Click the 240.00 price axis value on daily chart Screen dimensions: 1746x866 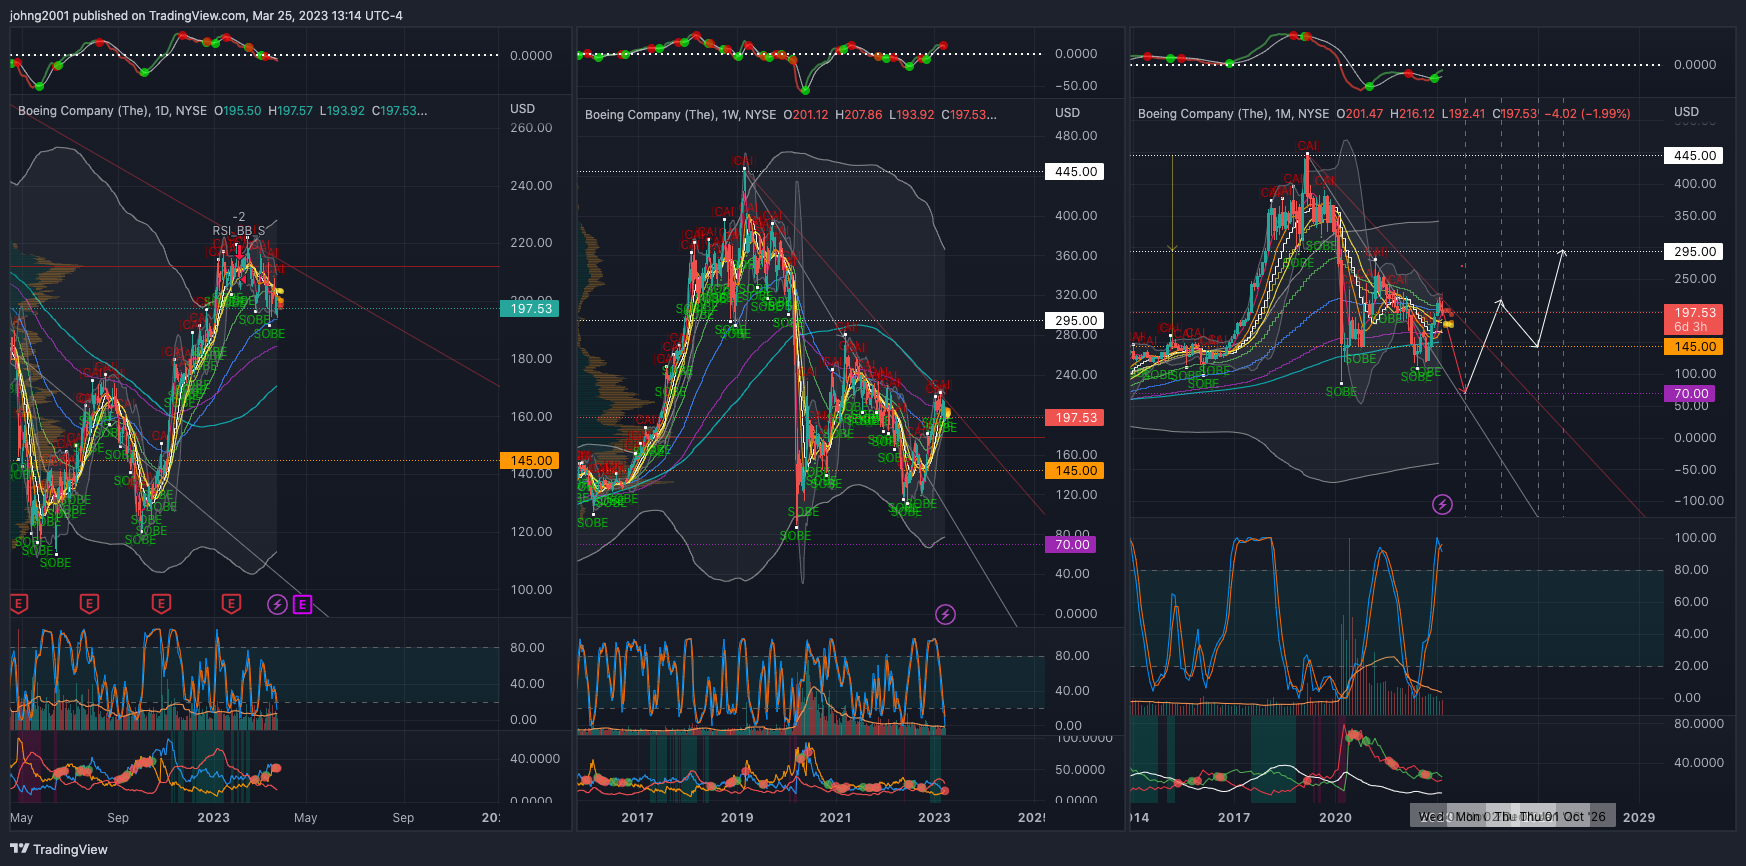[531, 186]
